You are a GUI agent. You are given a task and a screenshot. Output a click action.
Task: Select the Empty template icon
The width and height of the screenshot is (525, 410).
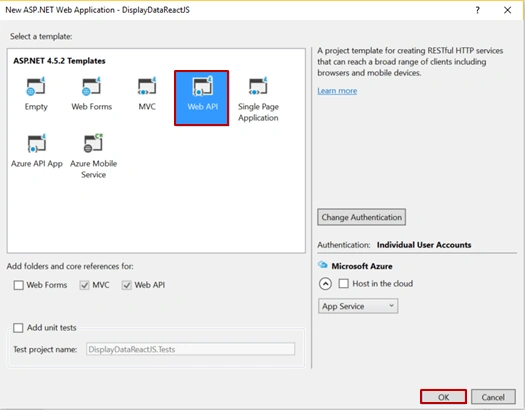[x=36, y=86]
